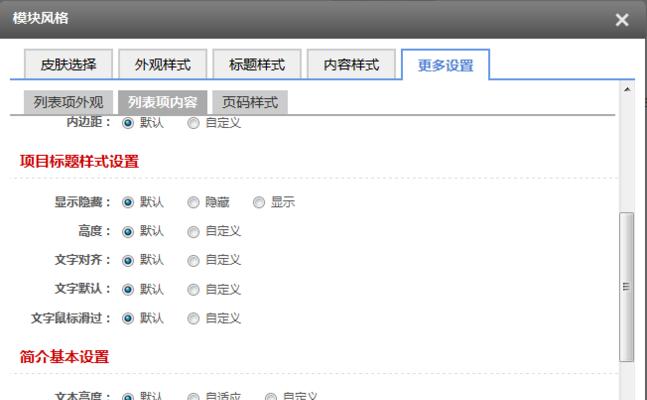647x400 pixels.
Task: Select 默认 for 文字默认
Action: point(128,289)
